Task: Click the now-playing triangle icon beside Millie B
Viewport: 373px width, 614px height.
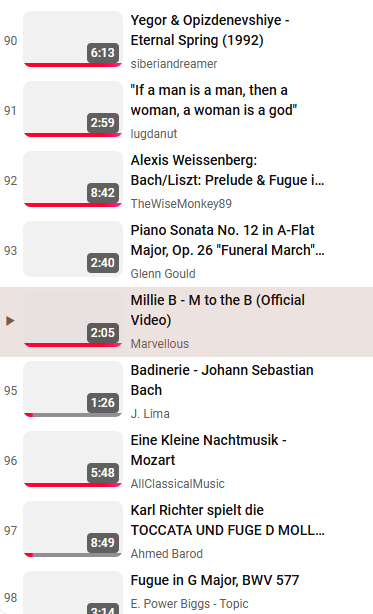Action: point(10,321)
